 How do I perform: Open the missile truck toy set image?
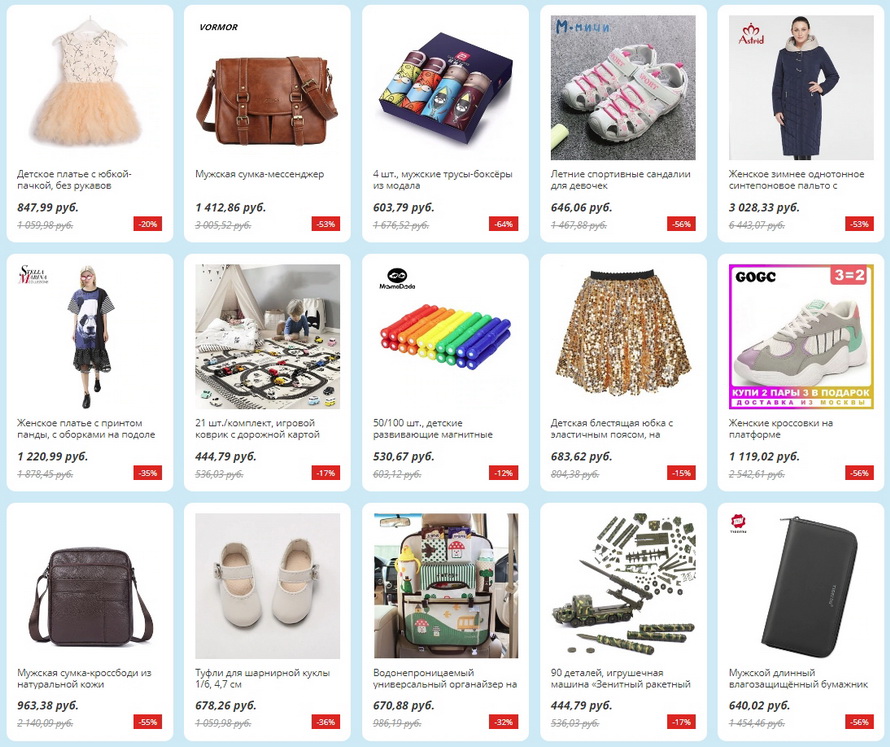tap(623, 586)
